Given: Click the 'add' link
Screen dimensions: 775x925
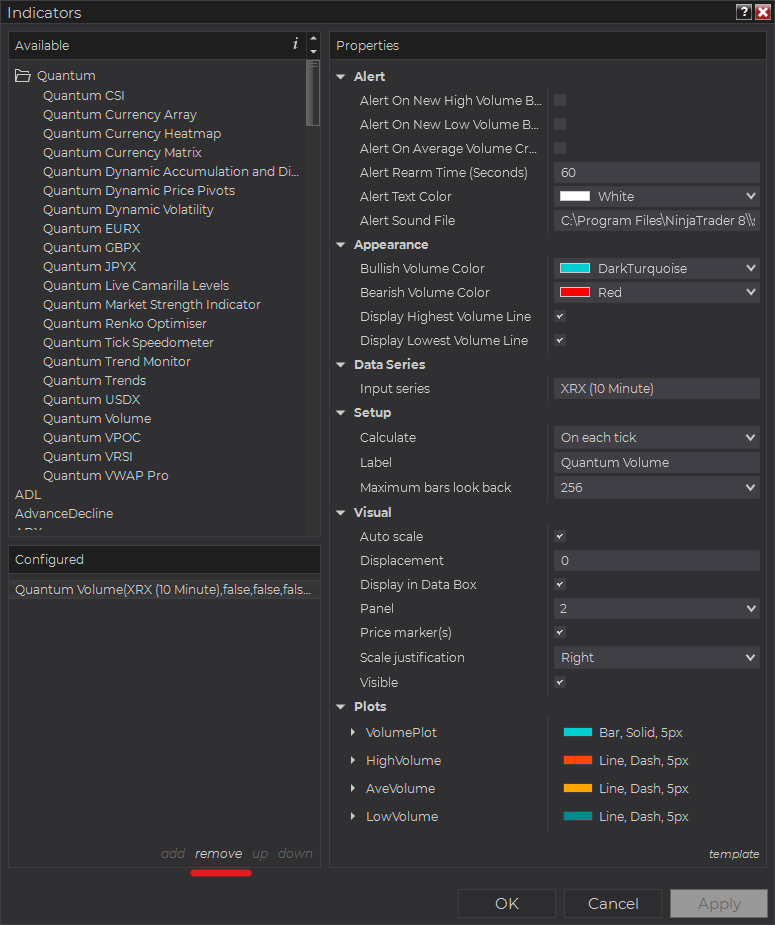Looking at the screenshot, I should click(173, 854).
